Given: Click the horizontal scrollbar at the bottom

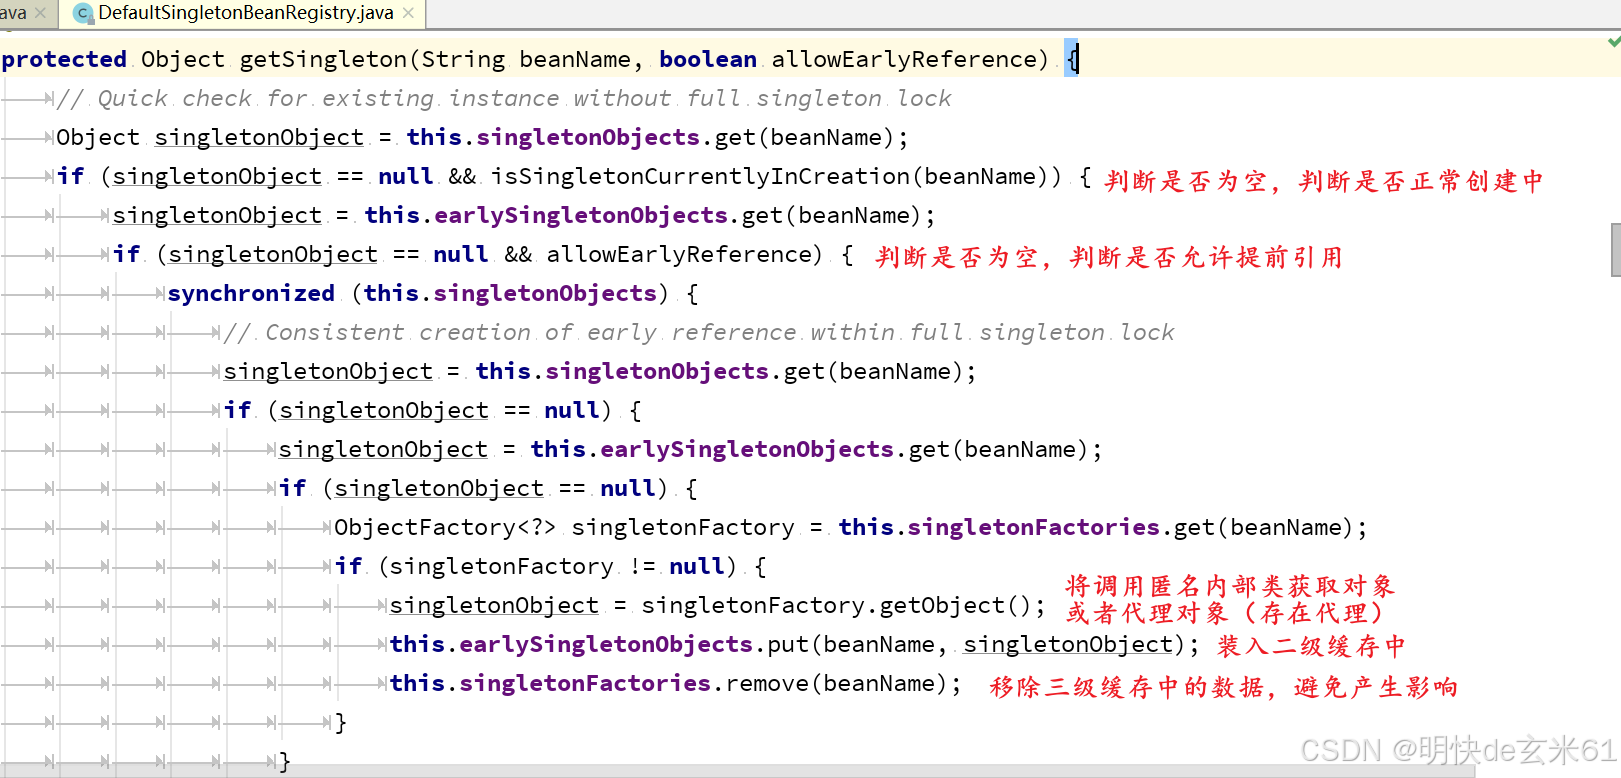Looking at the screenshot, I should point(737,771).
